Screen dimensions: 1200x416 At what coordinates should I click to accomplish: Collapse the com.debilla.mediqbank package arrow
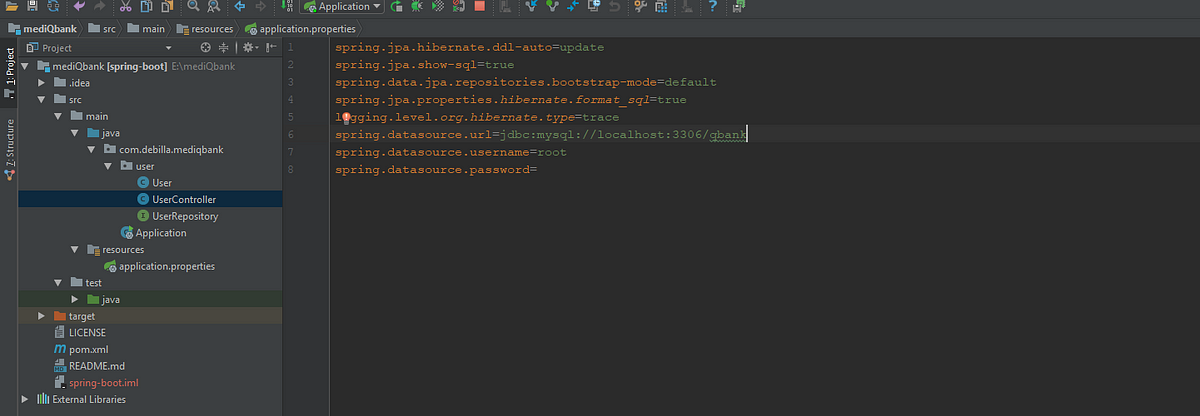coord(91,149)
